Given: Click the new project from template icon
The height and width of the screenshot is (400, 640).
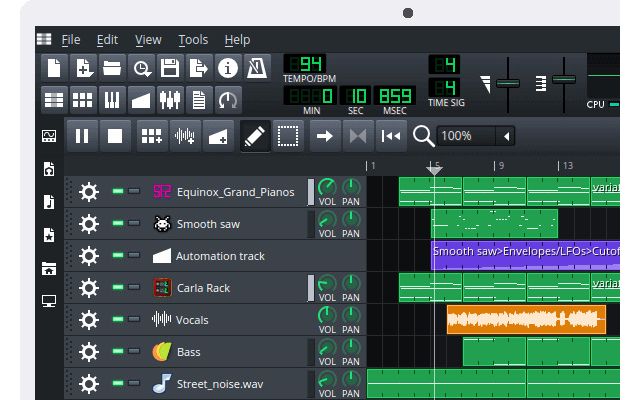Looking at the screenshot, I should tap(83, 68).
